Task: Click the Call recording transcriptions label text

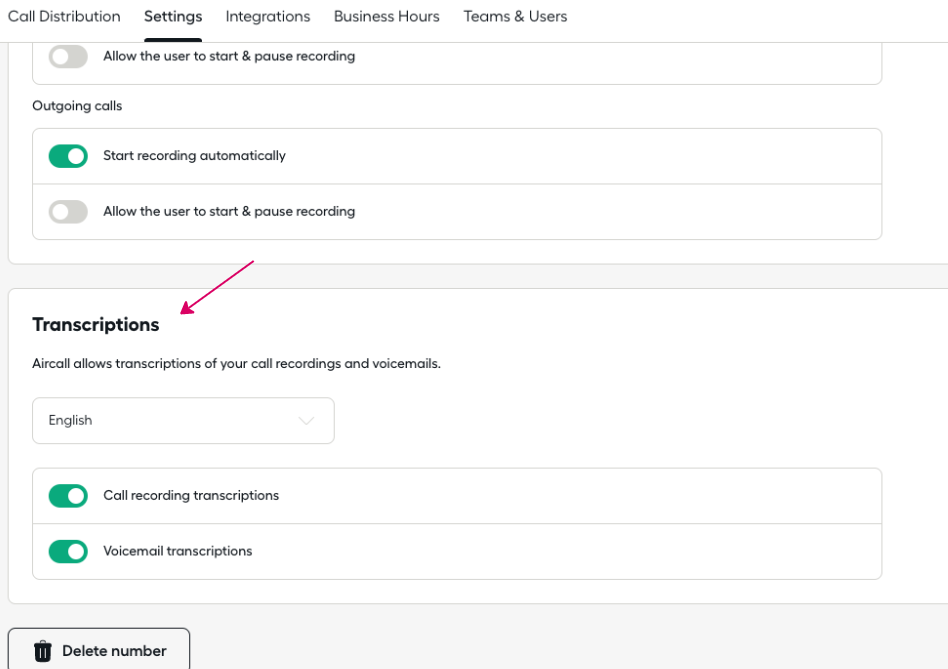Action: (191, 496)
